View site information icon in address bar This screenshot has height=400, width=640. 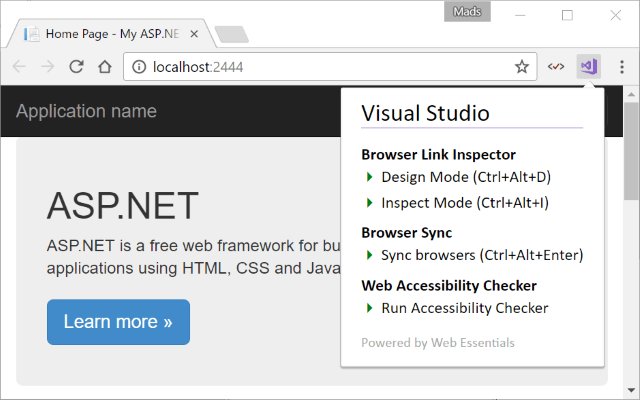(x=139, y=67)
